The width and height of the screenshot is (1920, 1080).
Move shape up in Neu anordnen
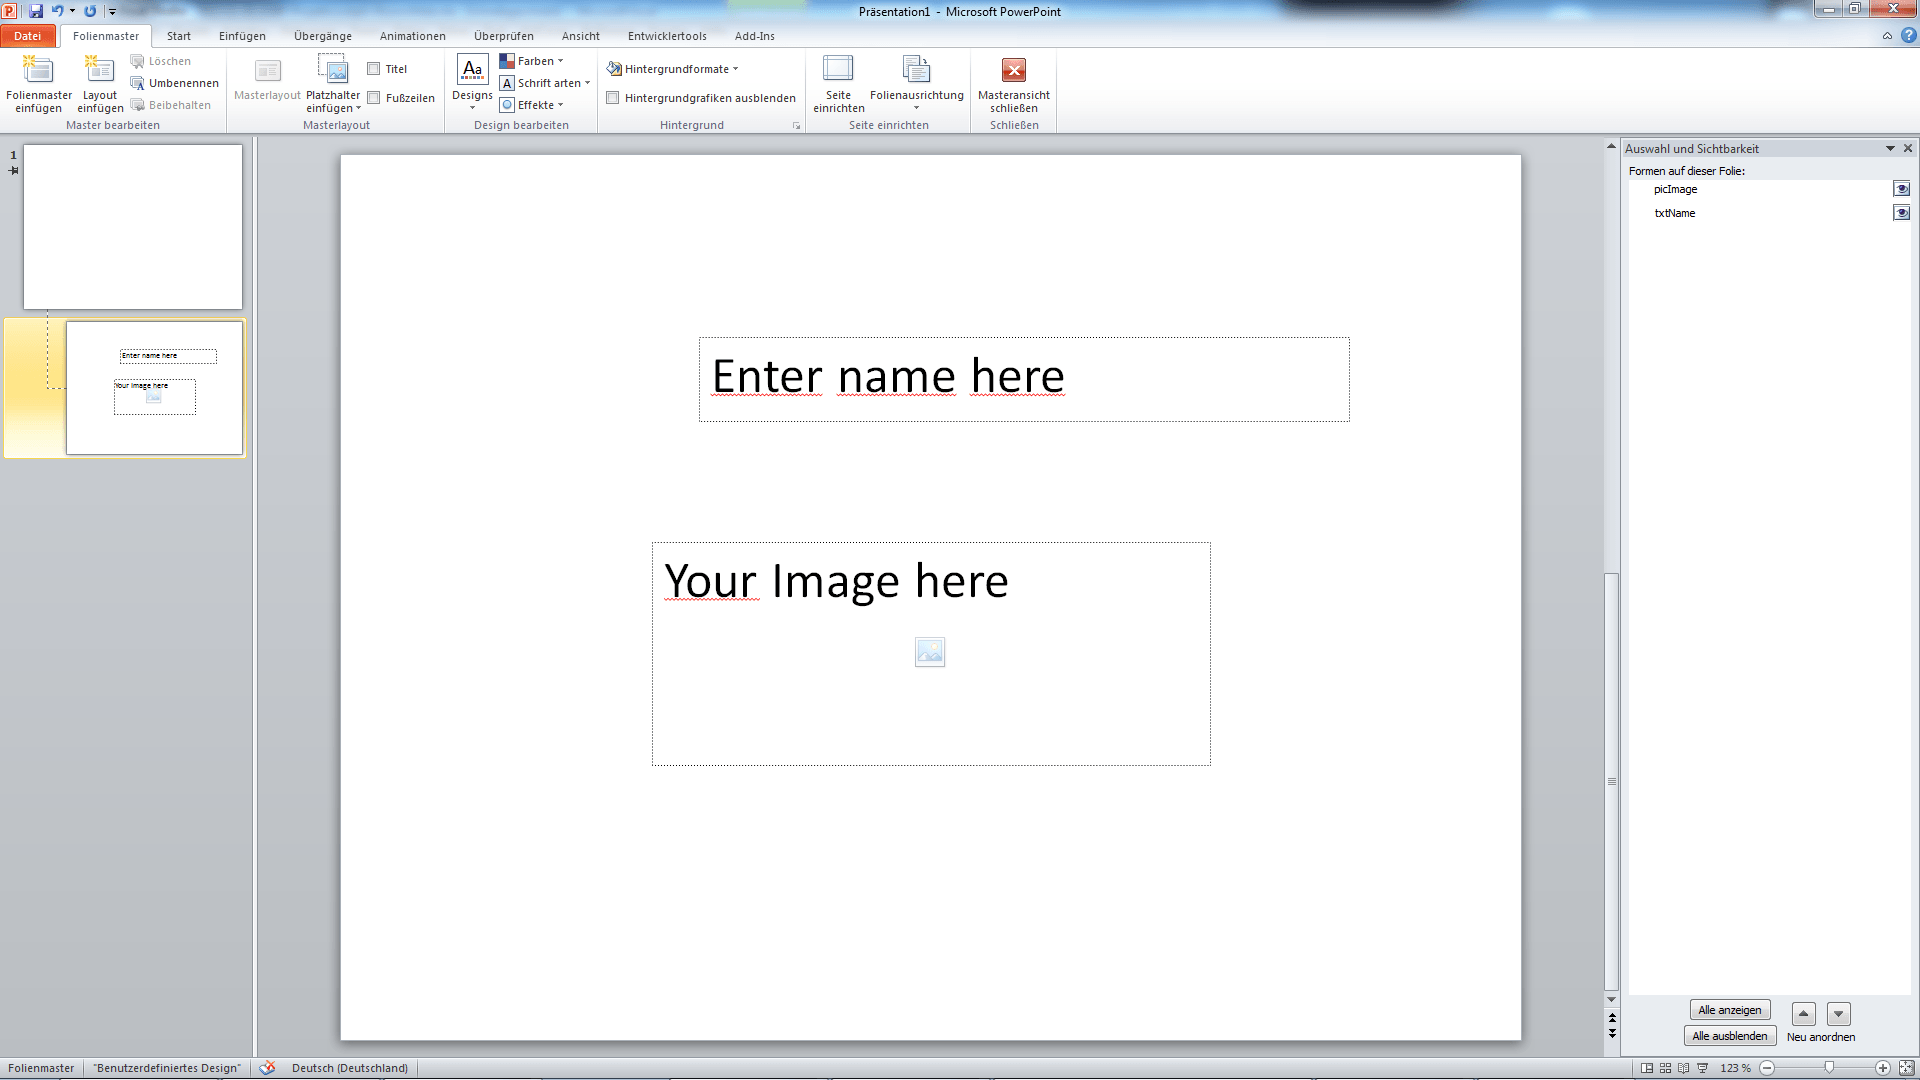pyautogui.click(x=1804, y=1014)
